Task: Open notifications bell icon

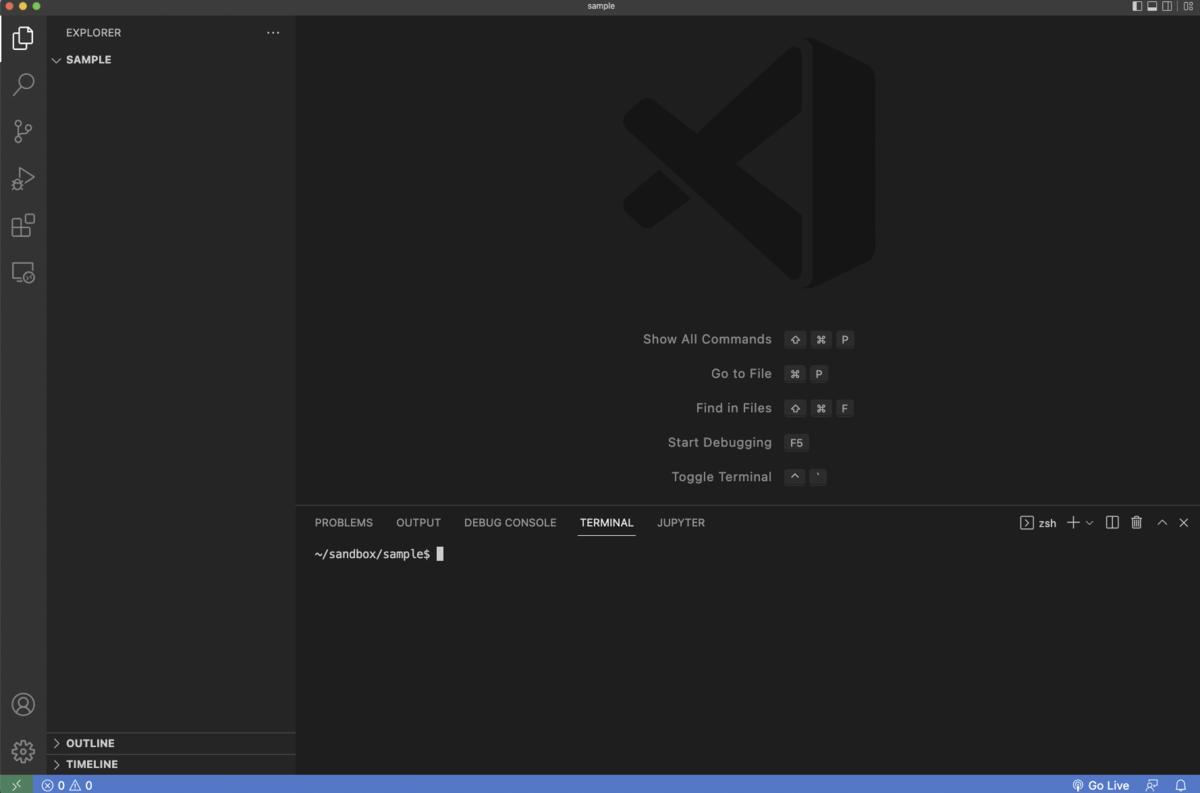Action: click(1182, 785)
